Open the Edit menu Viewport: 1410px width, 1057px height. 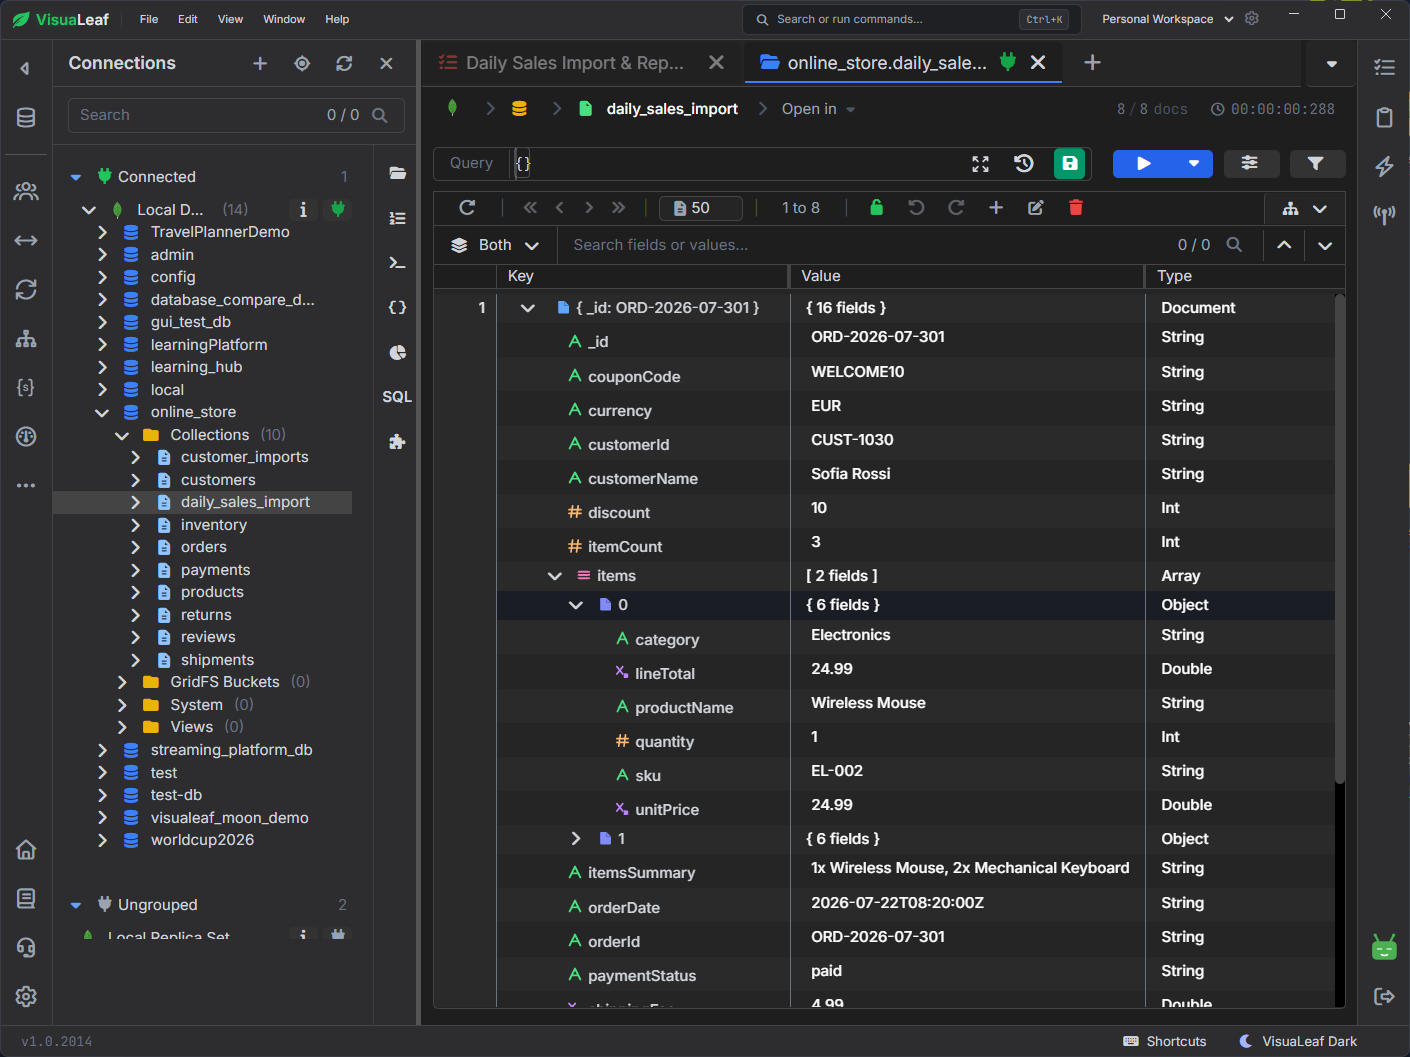188,19
